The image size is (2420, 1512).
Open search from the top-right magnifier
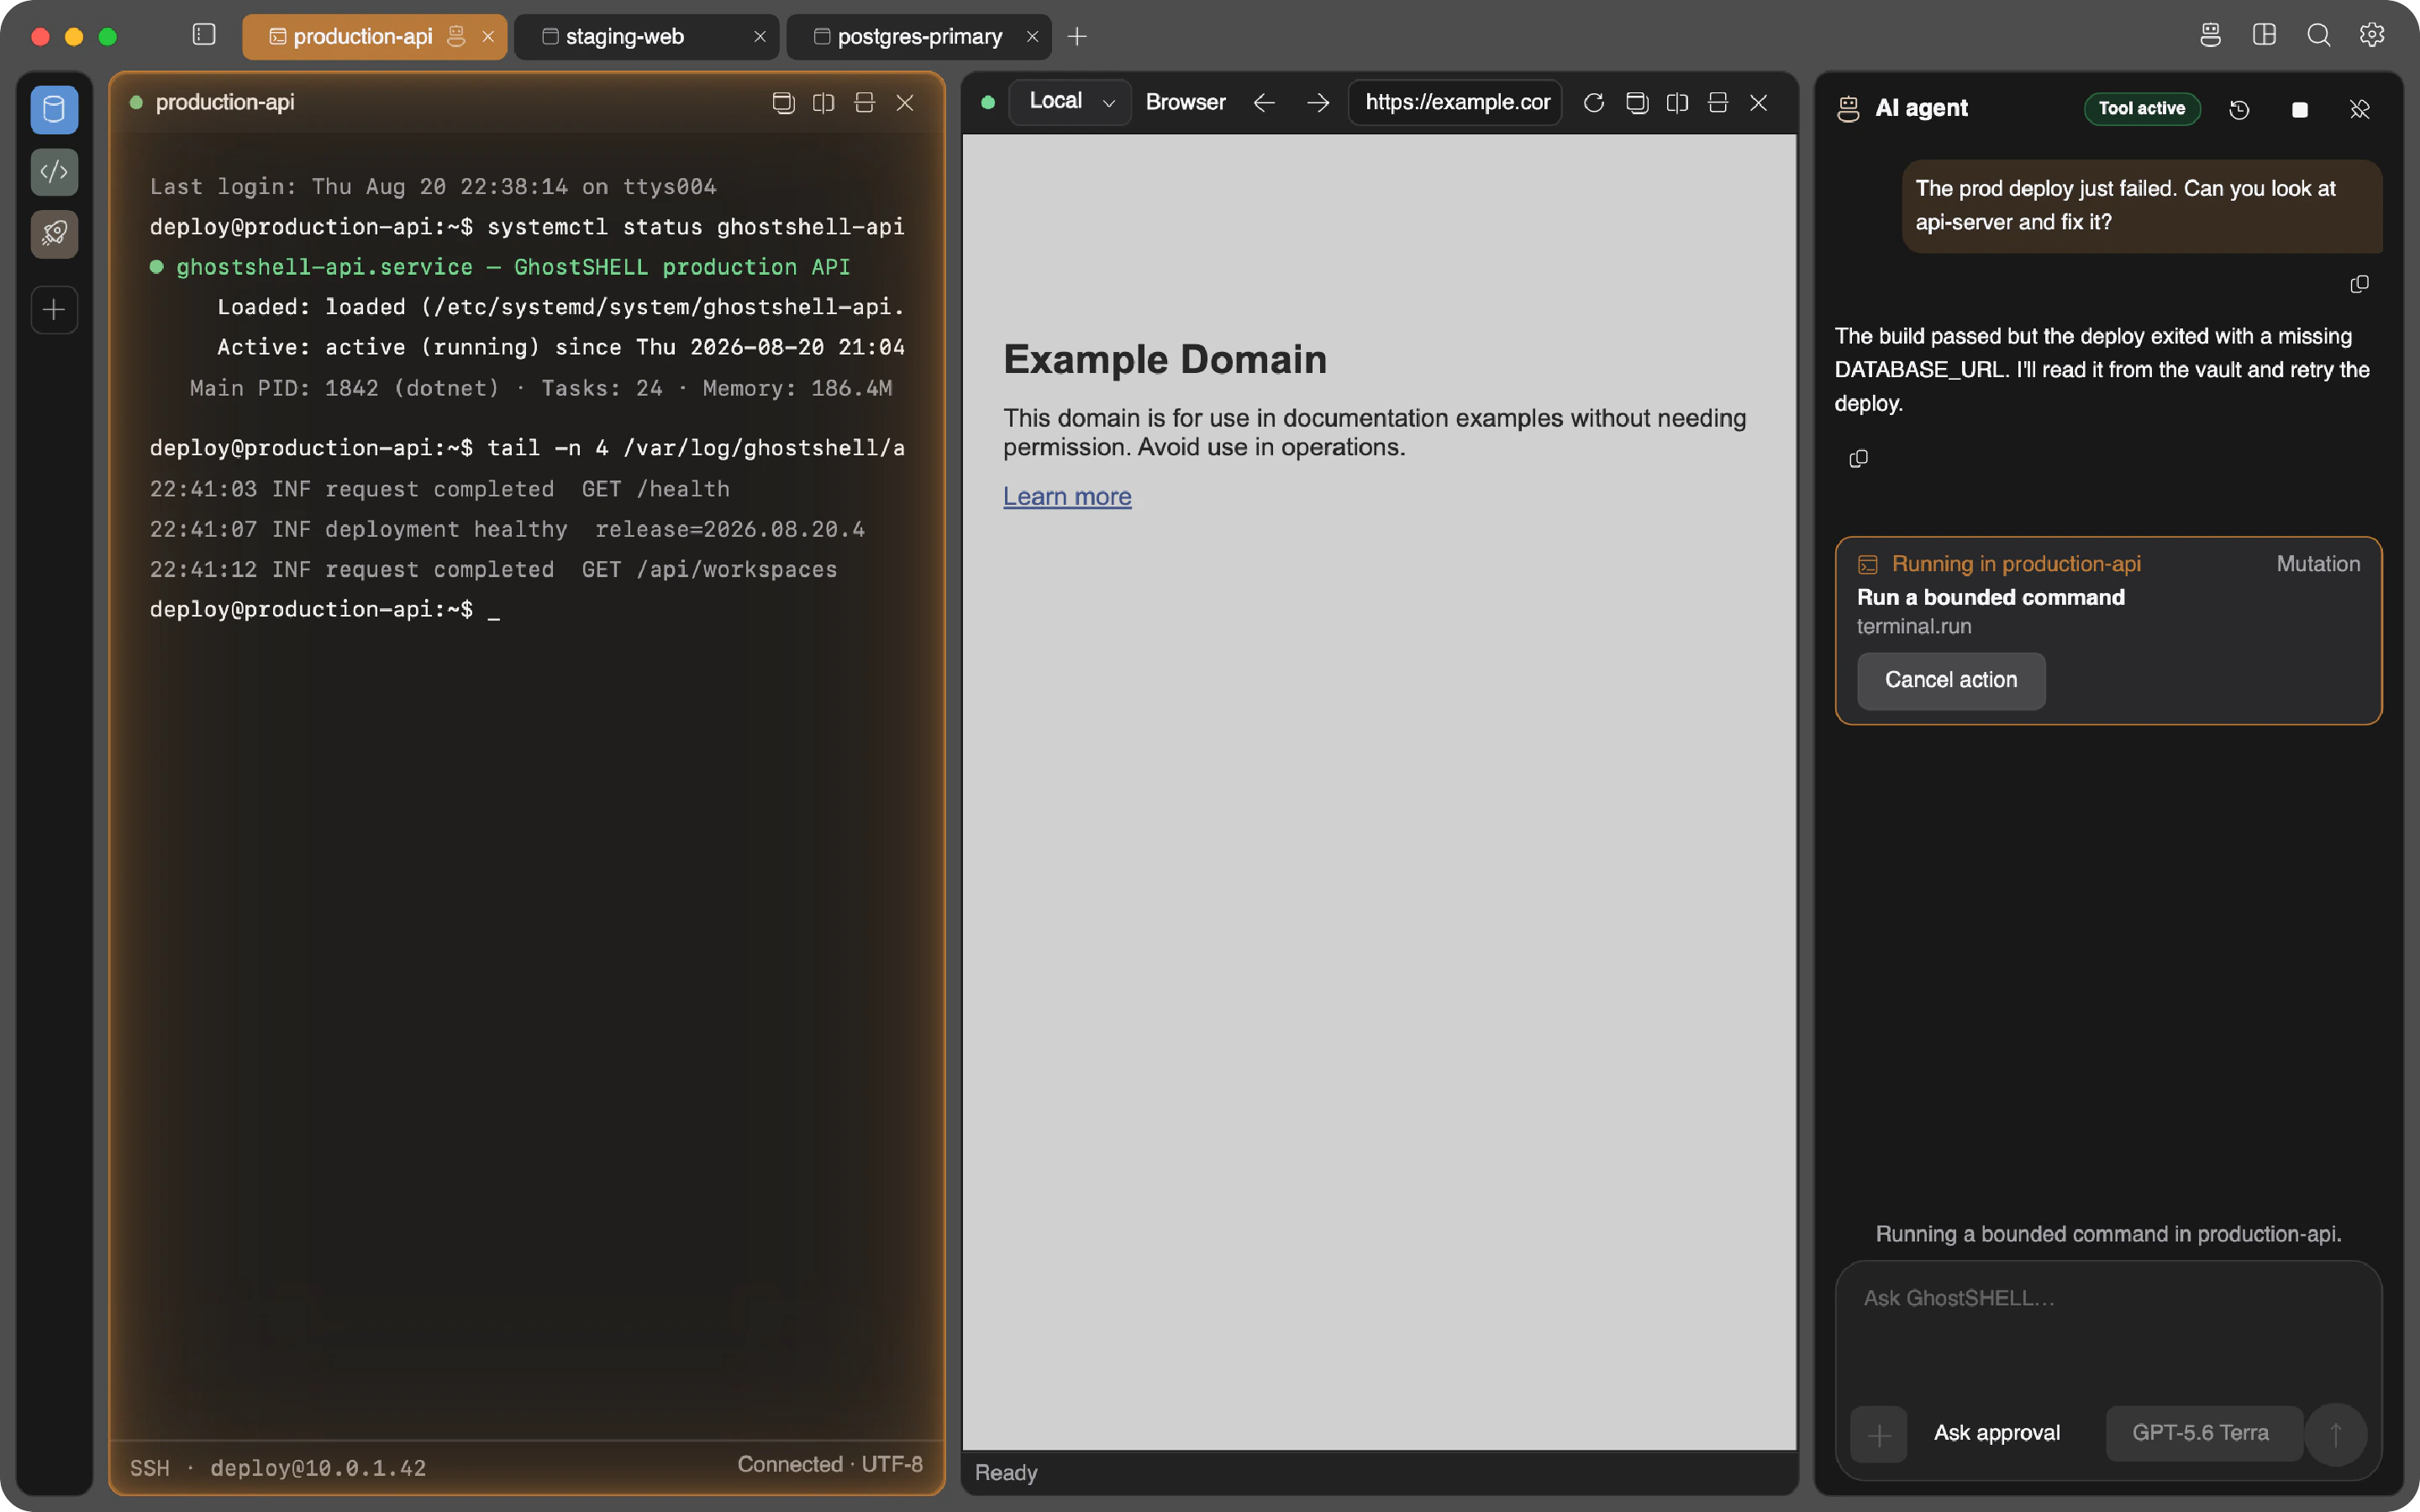pos(2319,36)
